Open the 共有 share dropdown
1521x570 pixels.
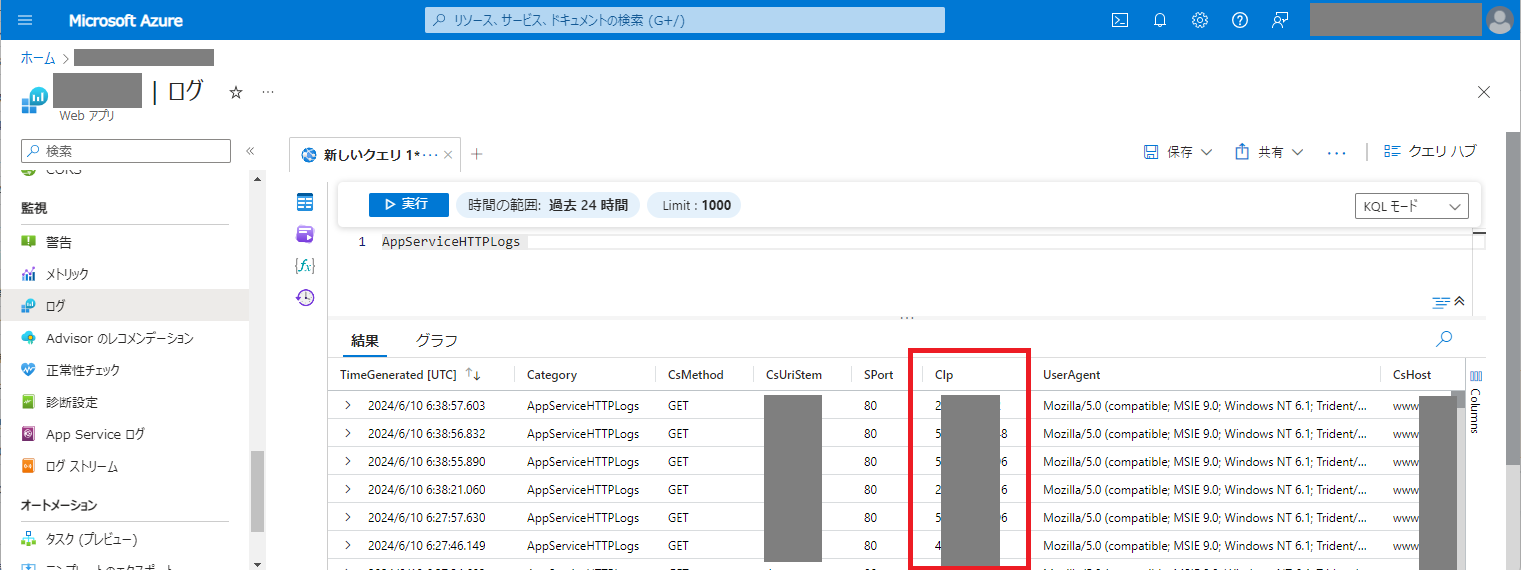click(x=1270, y=152)
